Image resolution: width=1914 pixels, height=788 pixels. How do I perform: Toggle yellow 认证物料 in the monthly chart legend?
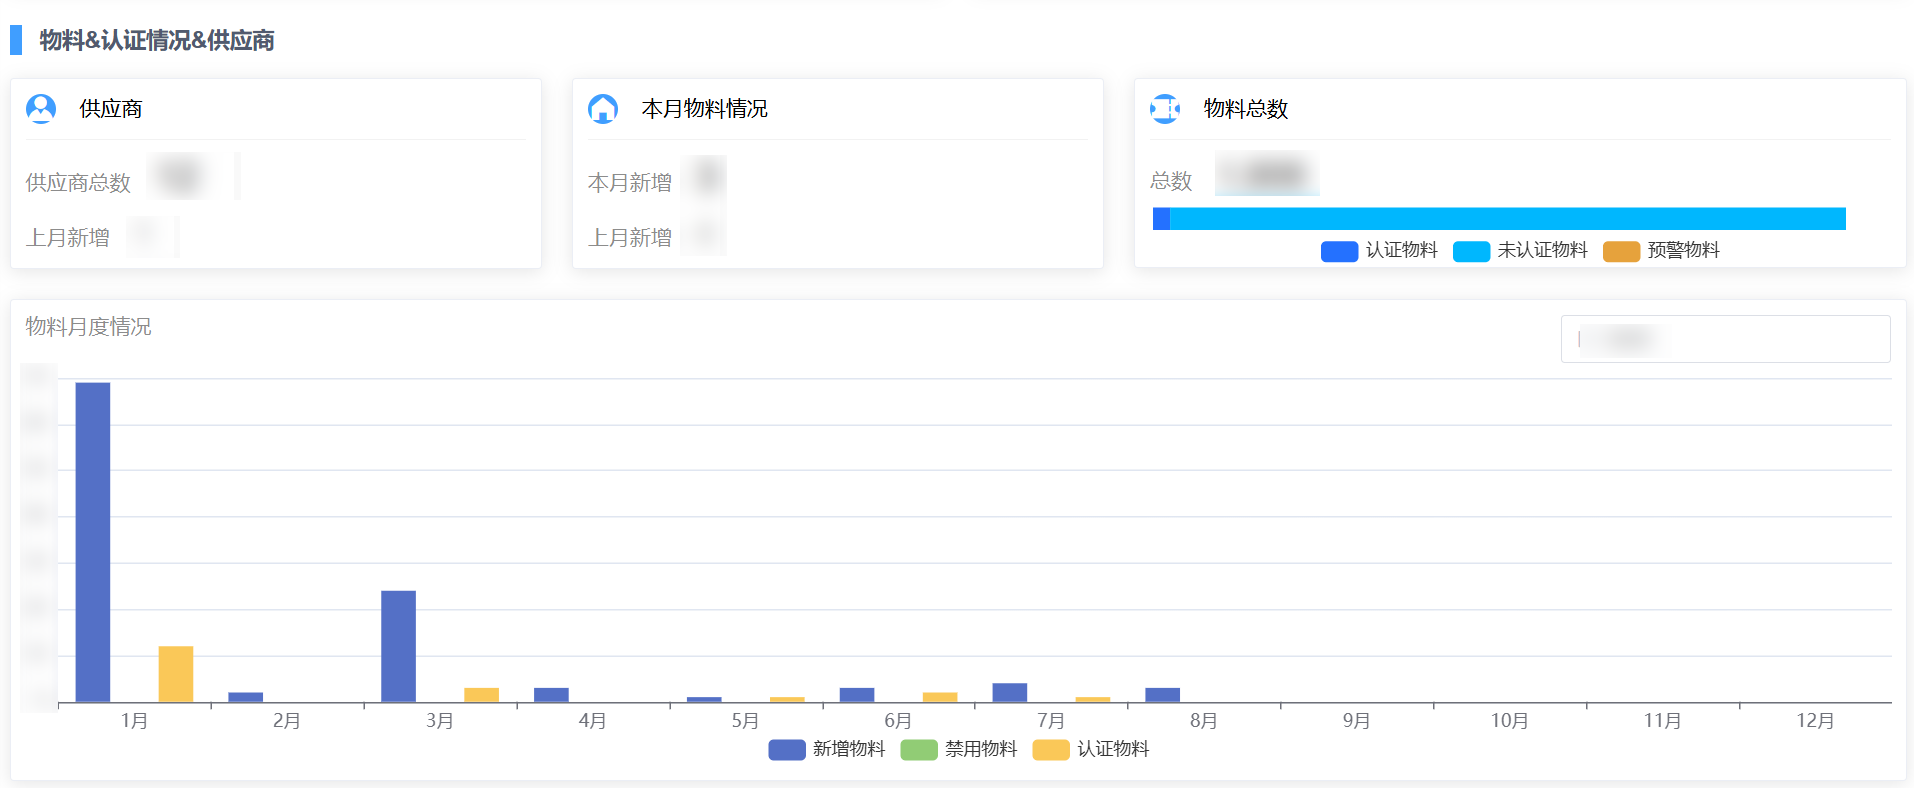click(x=1091, y=749)
